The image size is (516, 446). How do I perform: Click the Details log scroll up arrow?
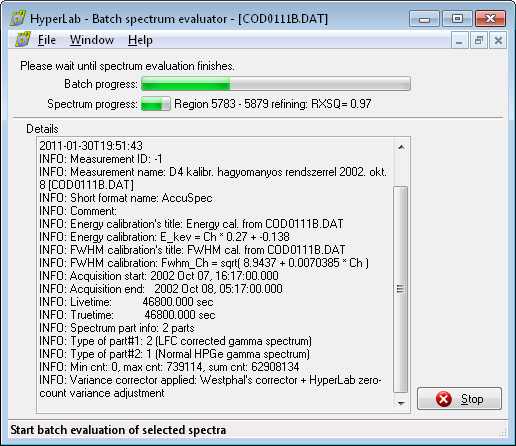pyautogui.click(x=401, y=147)
